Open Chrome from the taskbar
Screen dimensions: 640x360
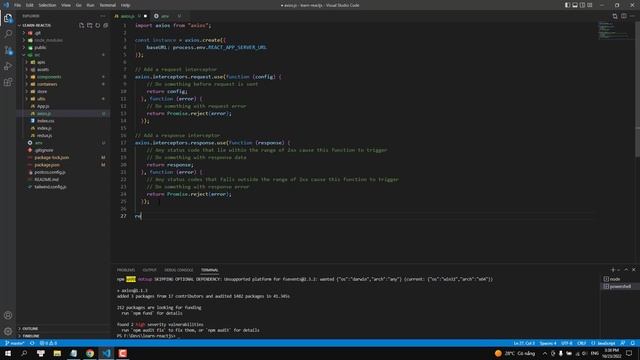[x=90, y=353]
